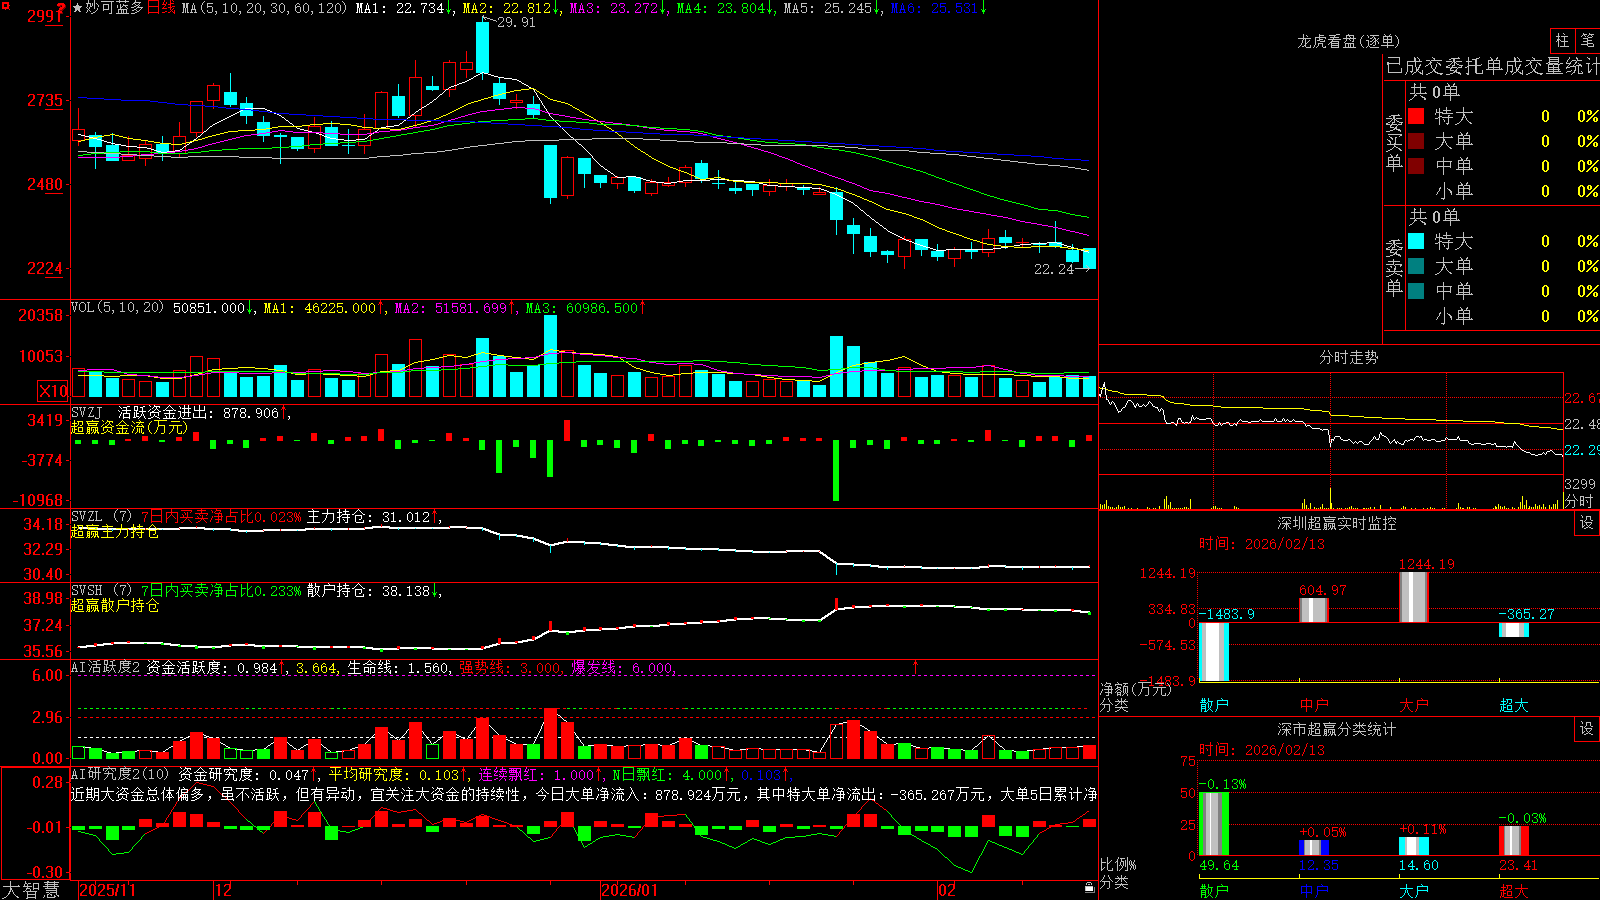Click the star icon before 妙可蓝多
Viewport: 1600px width, 900px height.
click(78, 8)
